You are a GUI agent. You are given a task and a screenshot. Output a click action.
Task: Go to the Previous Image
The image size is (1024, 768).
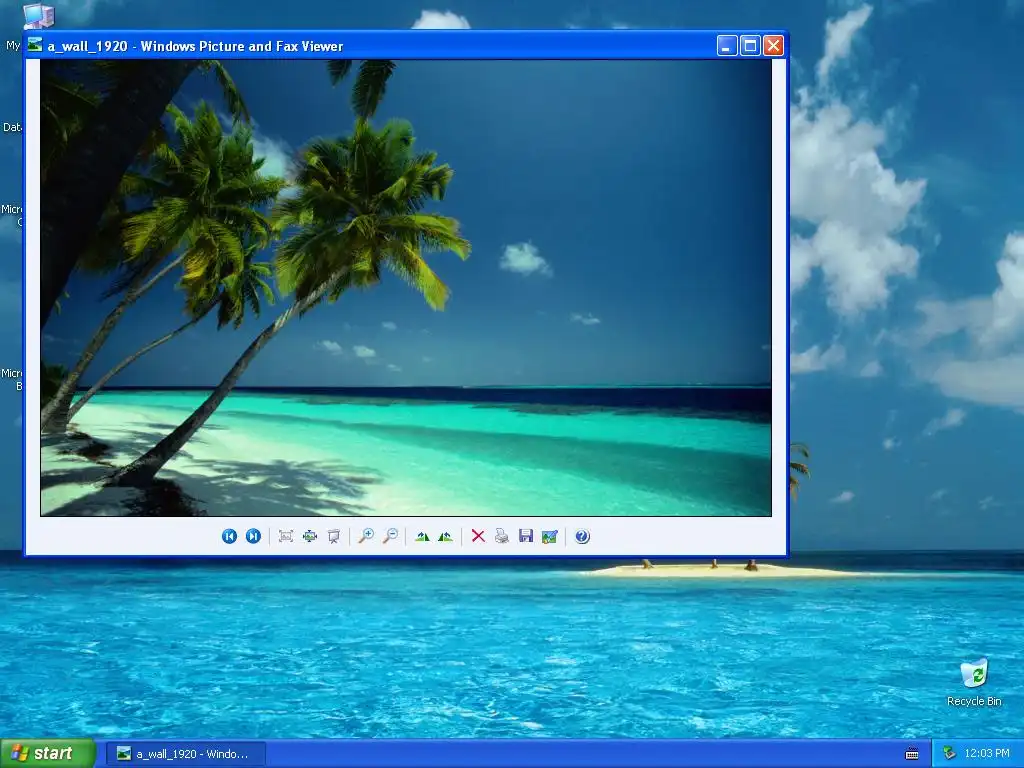229,536
